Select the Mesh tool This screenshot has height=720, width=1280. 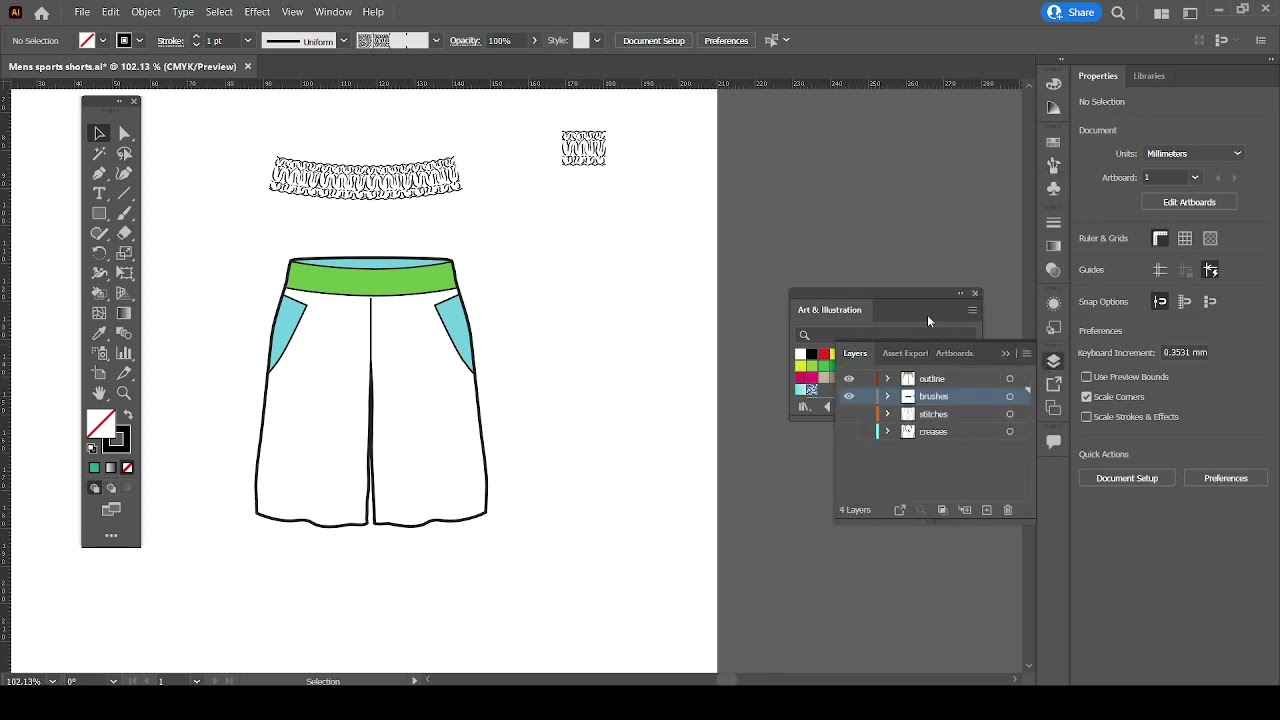tap(99, 314)
